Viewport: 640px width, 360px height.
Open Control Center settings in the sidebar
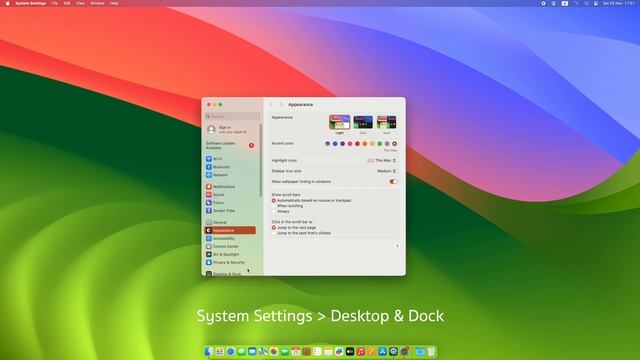click(x=230, y=247)
